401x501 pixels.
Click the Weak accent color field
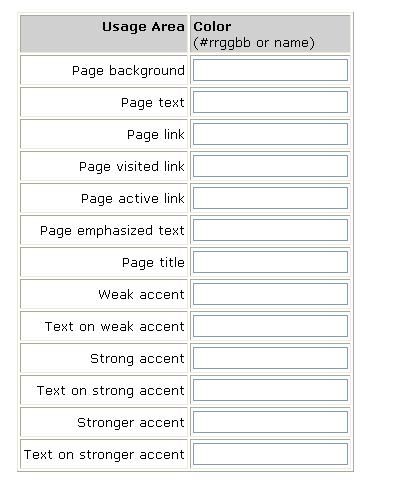tap(270, 294)
